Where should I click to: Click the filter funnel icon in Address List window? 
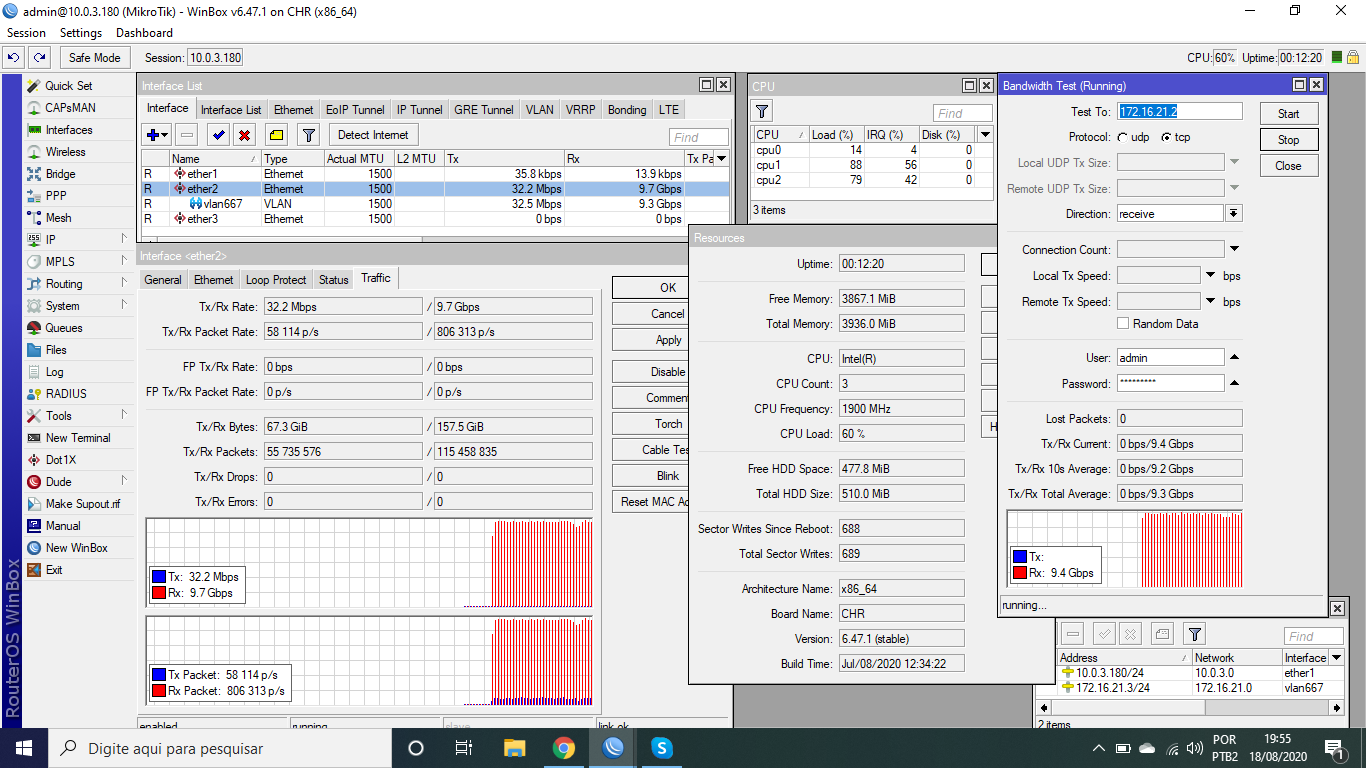coord(1194,634)
